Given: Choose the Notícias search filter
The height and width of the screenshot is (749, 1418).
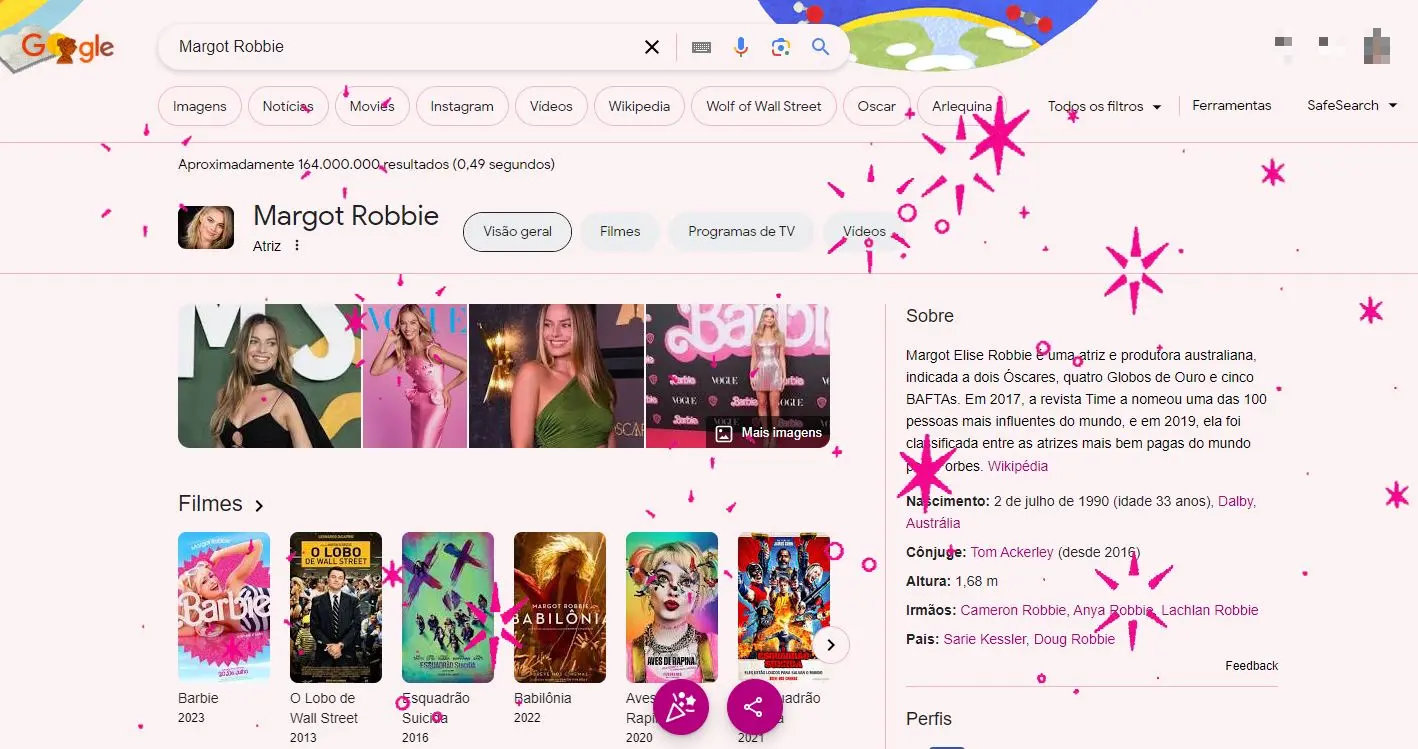Looking at the screenshot, I should click(x=288, y=105).
